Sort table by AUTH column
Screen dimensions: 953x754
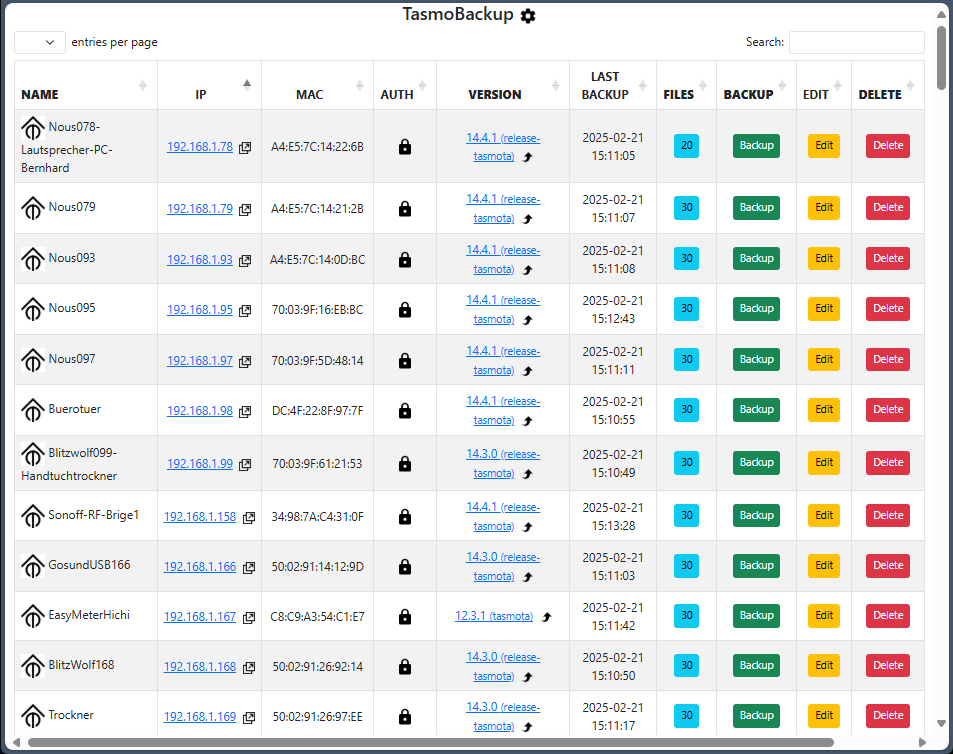[405, 85]
